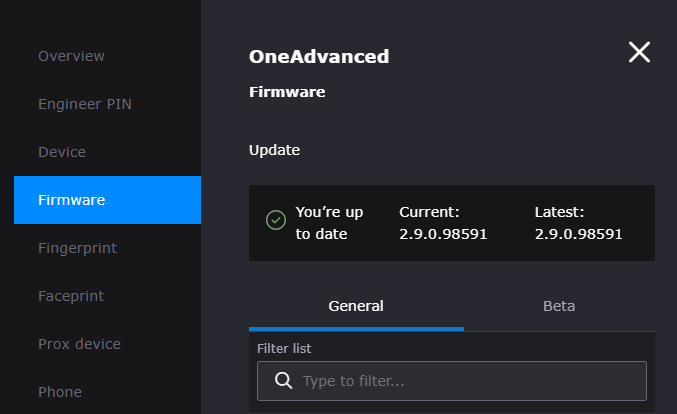Click the Current version 2.9.0.98591 text
Viewport: 677px width, 414px height.
[x=443, y=234]
